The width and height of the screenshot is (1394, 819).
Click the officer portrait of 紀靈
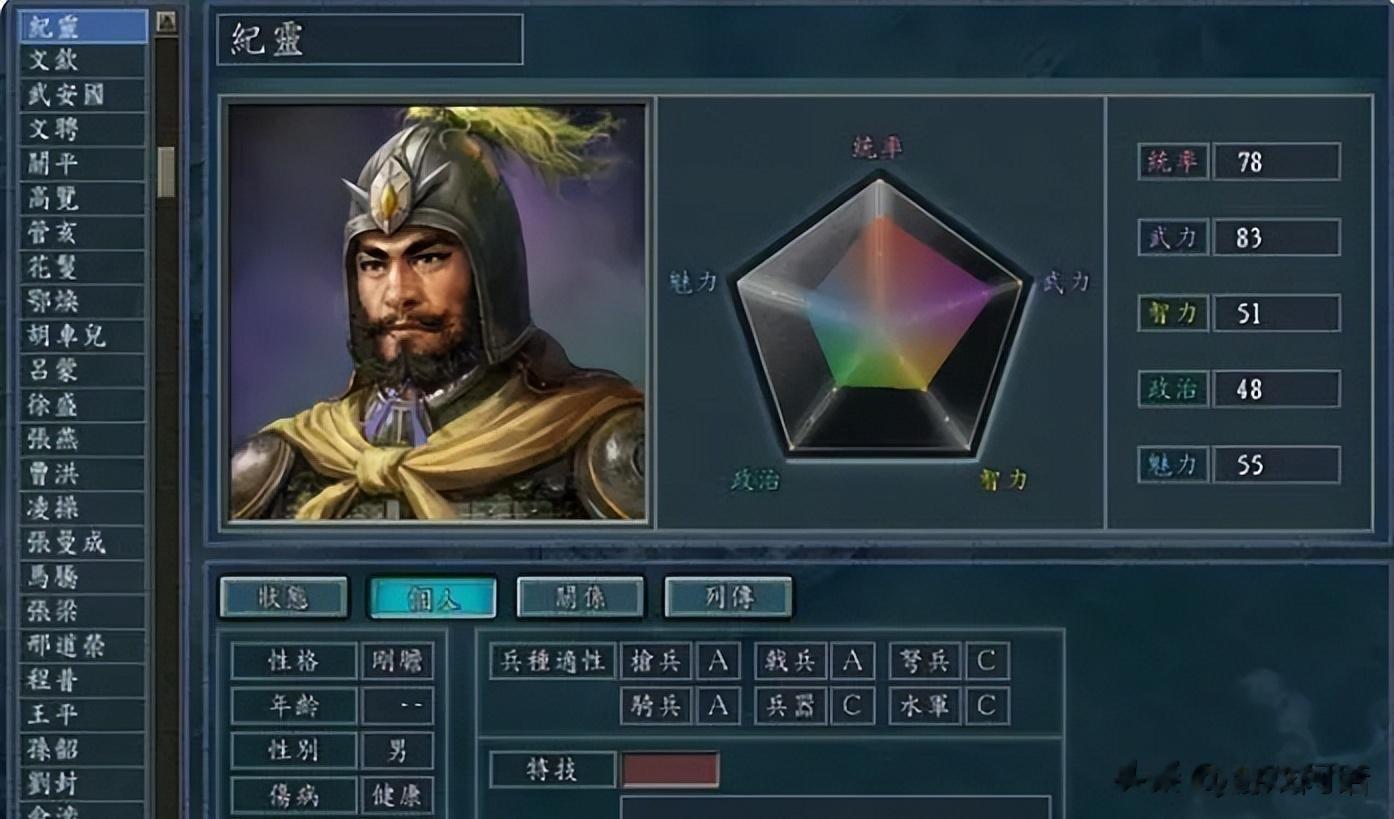pos(437,312)
